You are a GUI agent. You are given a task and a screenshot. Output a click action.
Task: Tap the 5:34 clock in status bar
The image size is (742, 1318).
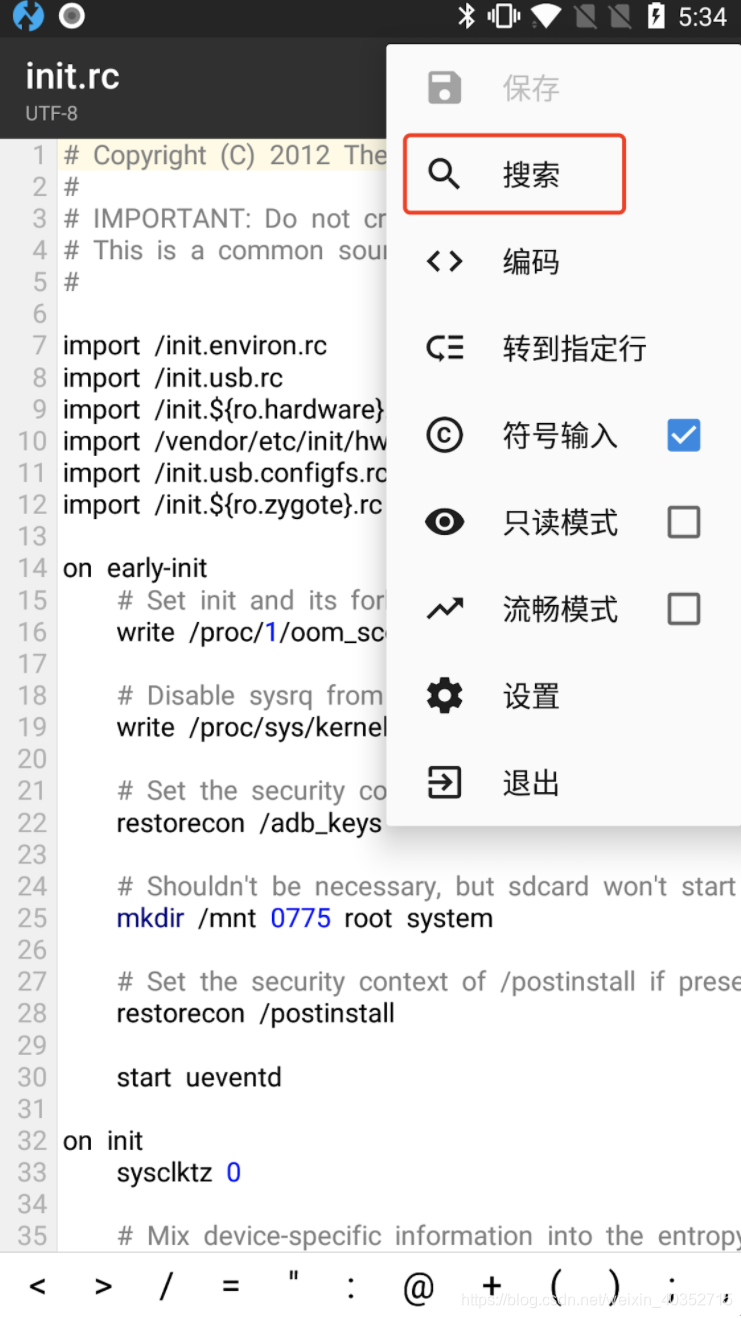click(x=702, y=17)
